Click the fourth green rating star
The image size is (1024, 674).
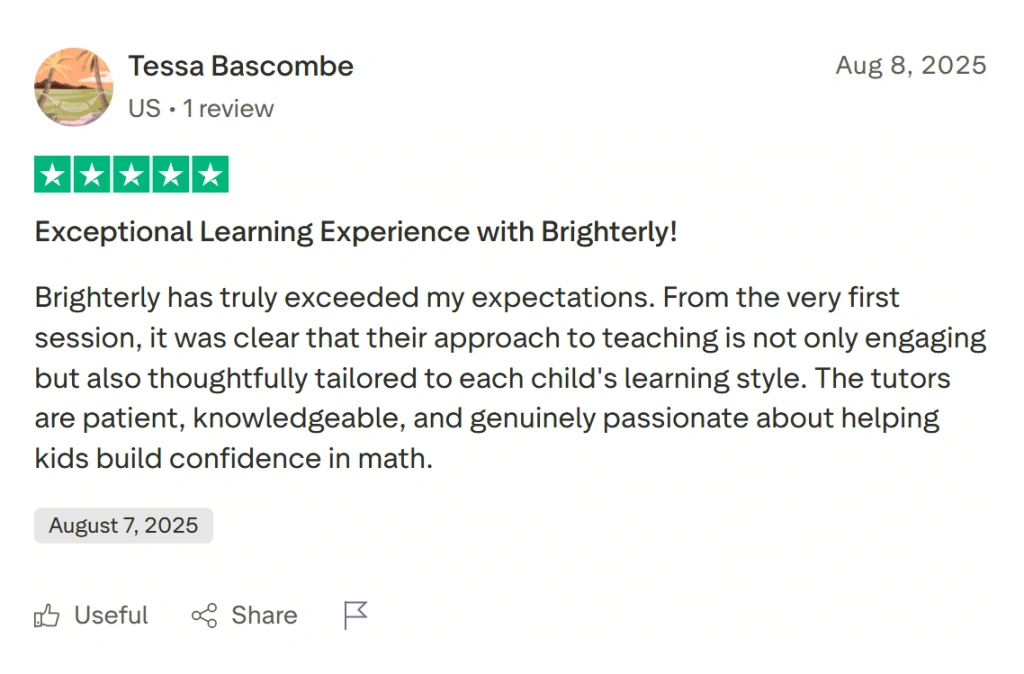[x=171, y=173]
